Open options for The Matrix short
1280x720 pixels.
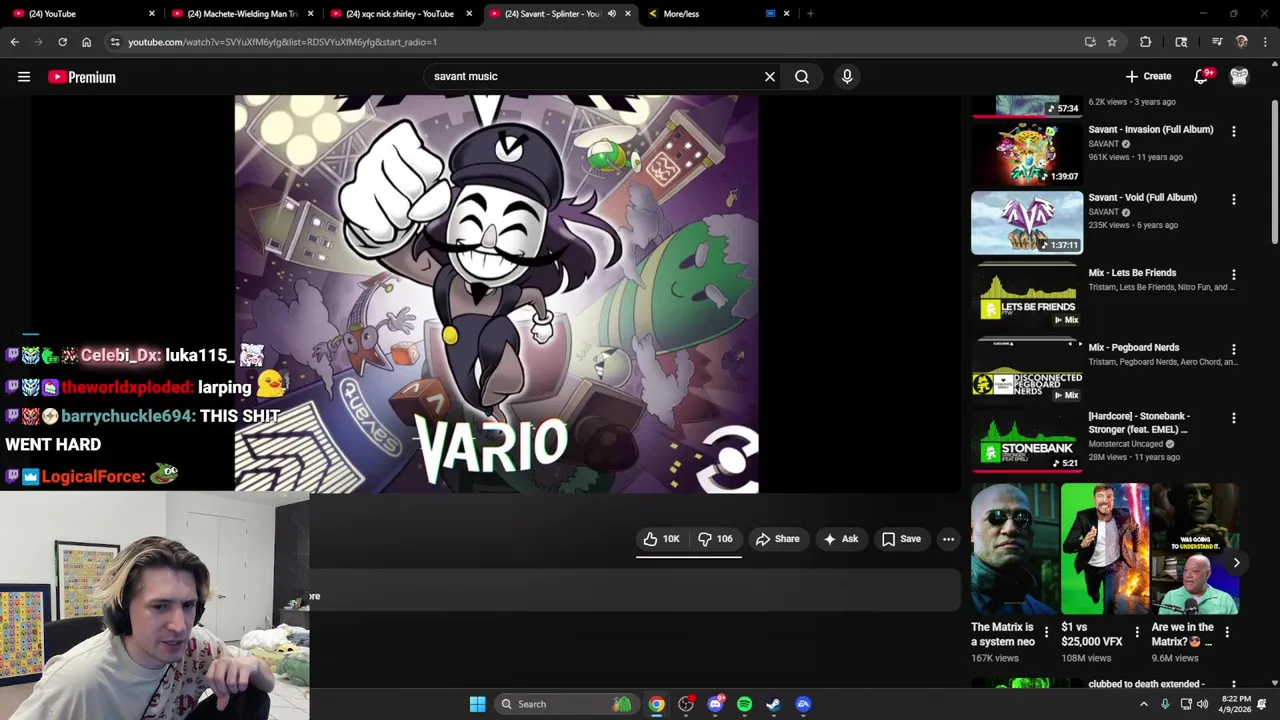1046,632
